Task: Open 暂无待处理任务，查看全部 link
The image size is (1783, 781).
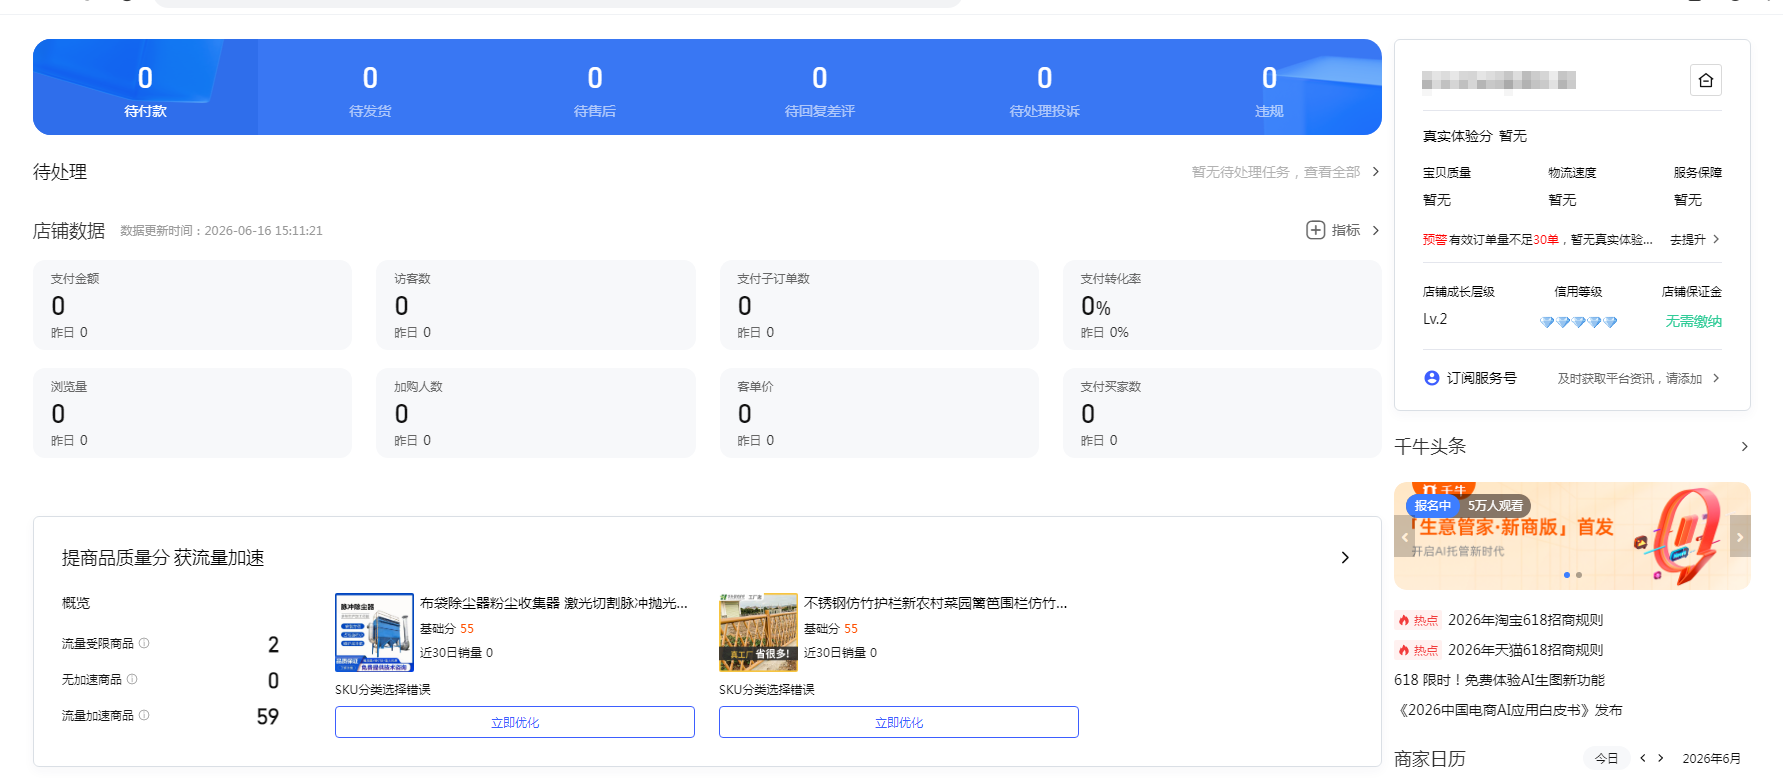Action: pyautogui.click(x=1276, y=172)
